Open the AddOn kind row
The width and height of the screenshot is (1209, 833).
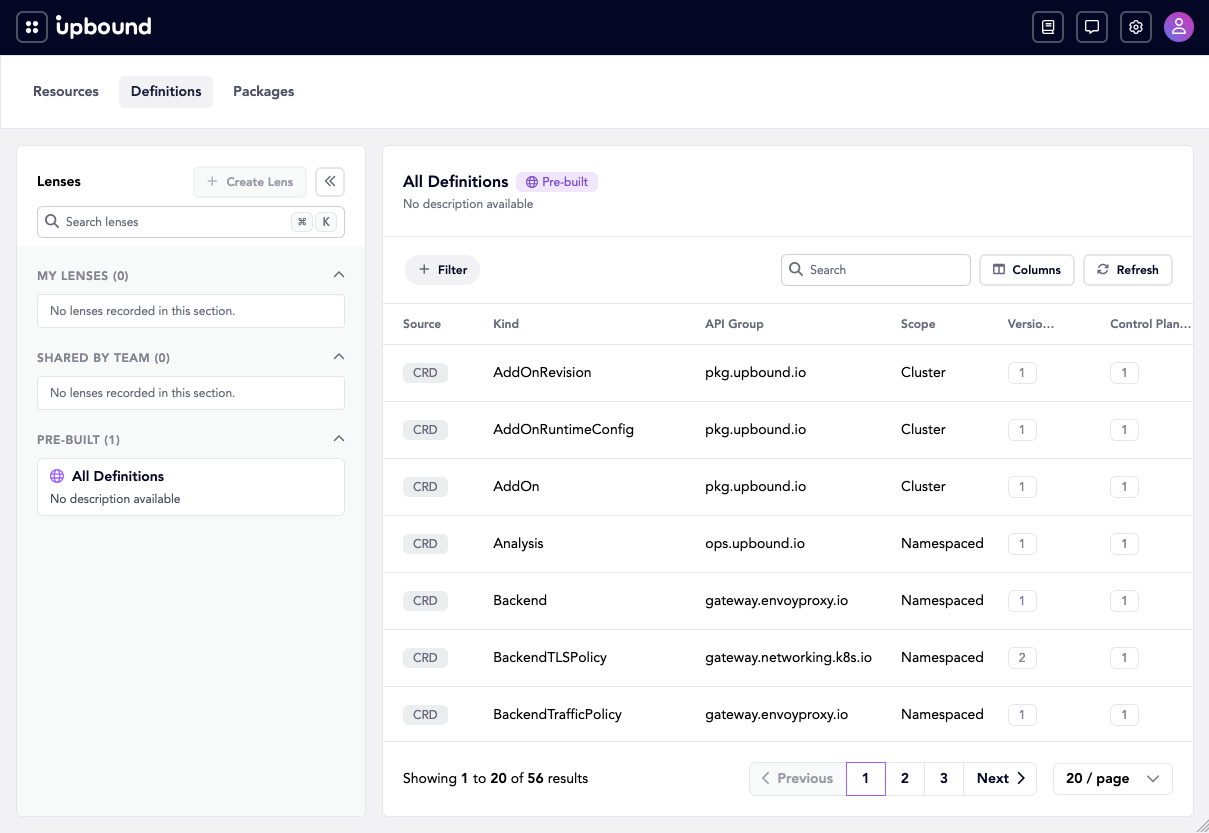(788, 487)
